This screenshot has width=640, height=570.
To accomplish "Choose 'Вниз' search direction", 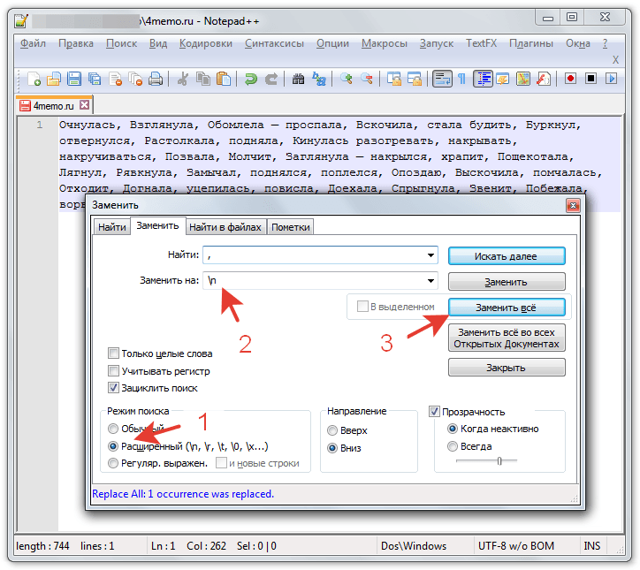I will pos(332,448).
